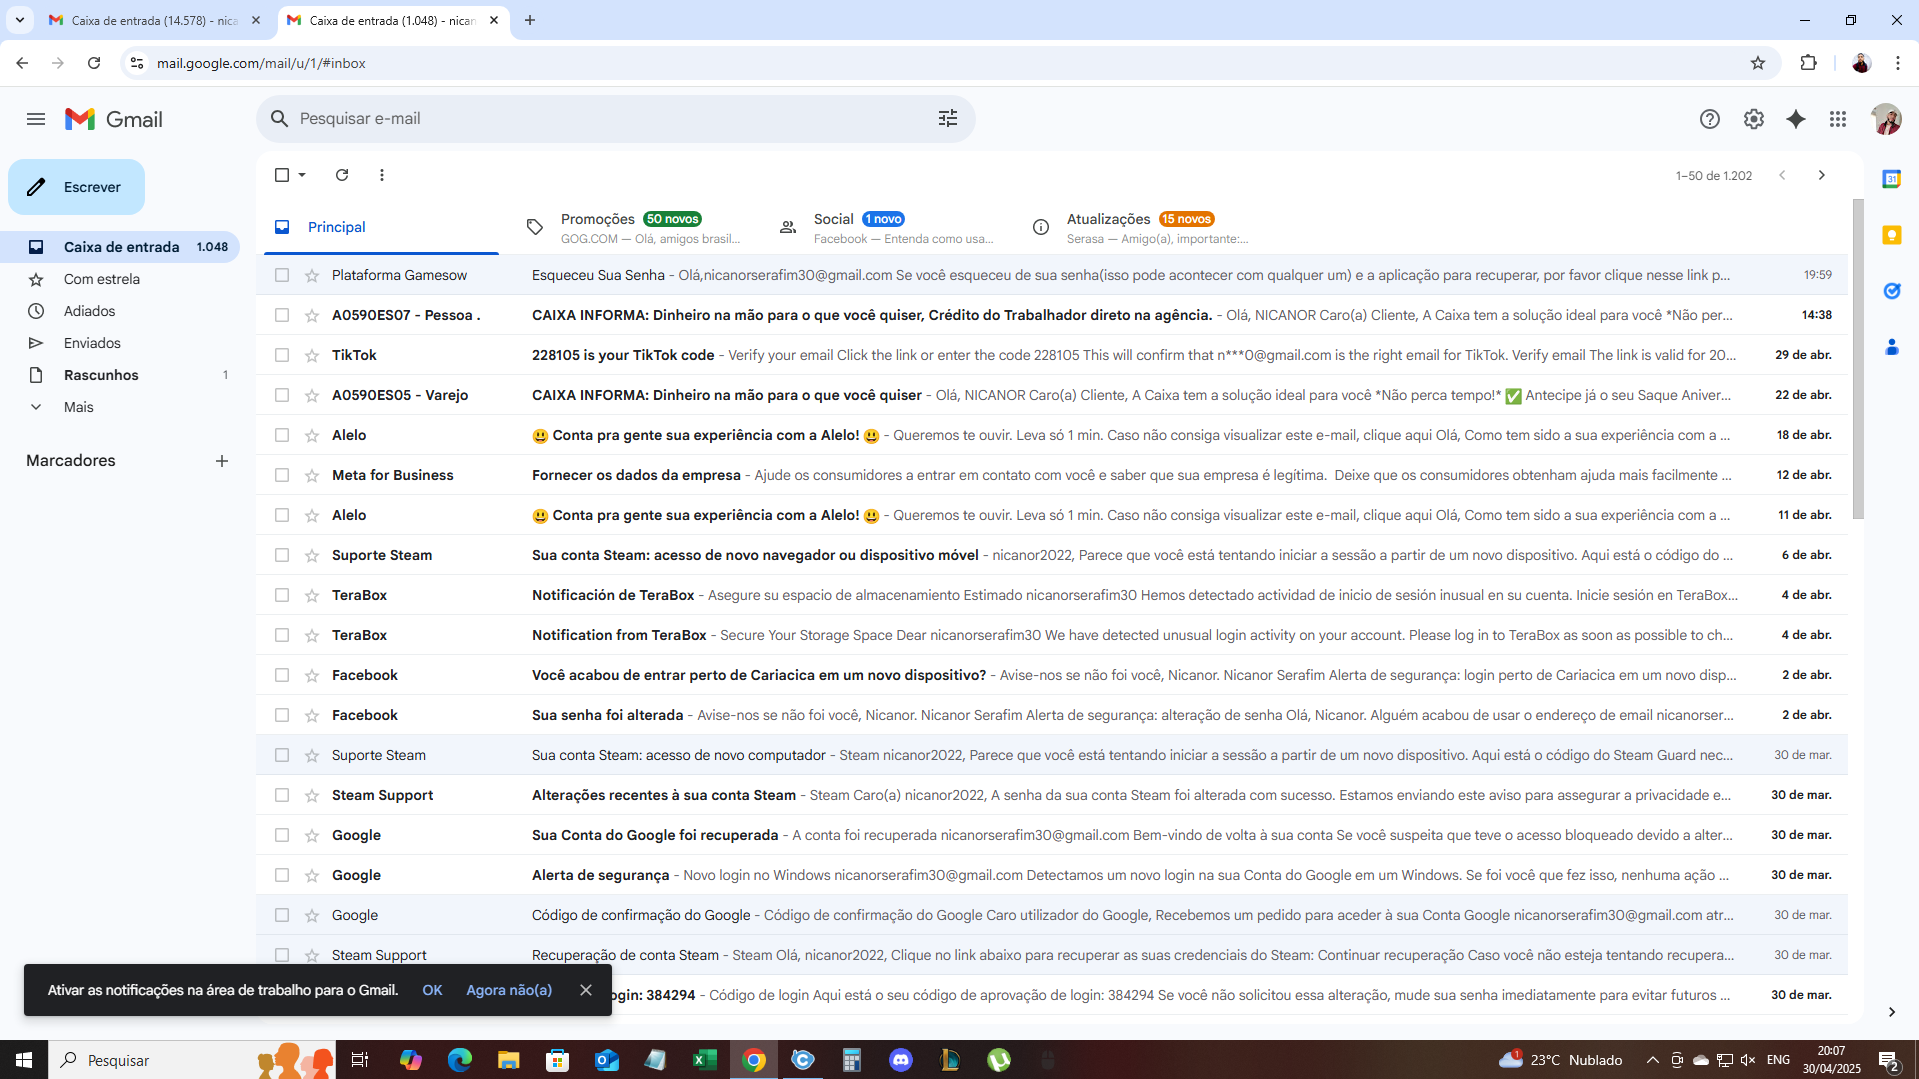Reload the page in Chrome
1919x1079 pixels.
[x=94, y=63]
